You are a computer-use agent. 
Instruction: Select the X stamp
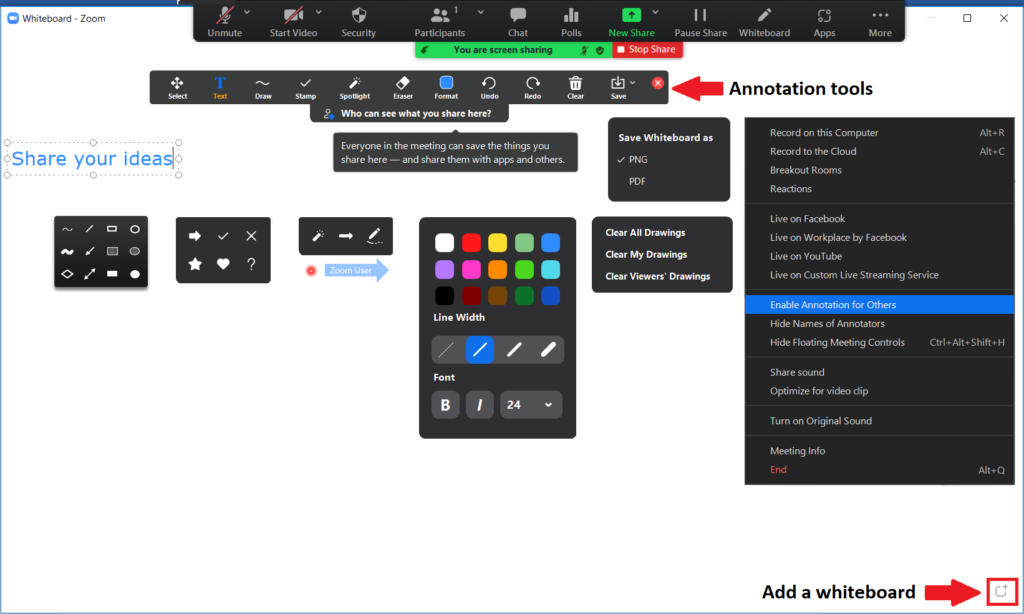(251, 236)
